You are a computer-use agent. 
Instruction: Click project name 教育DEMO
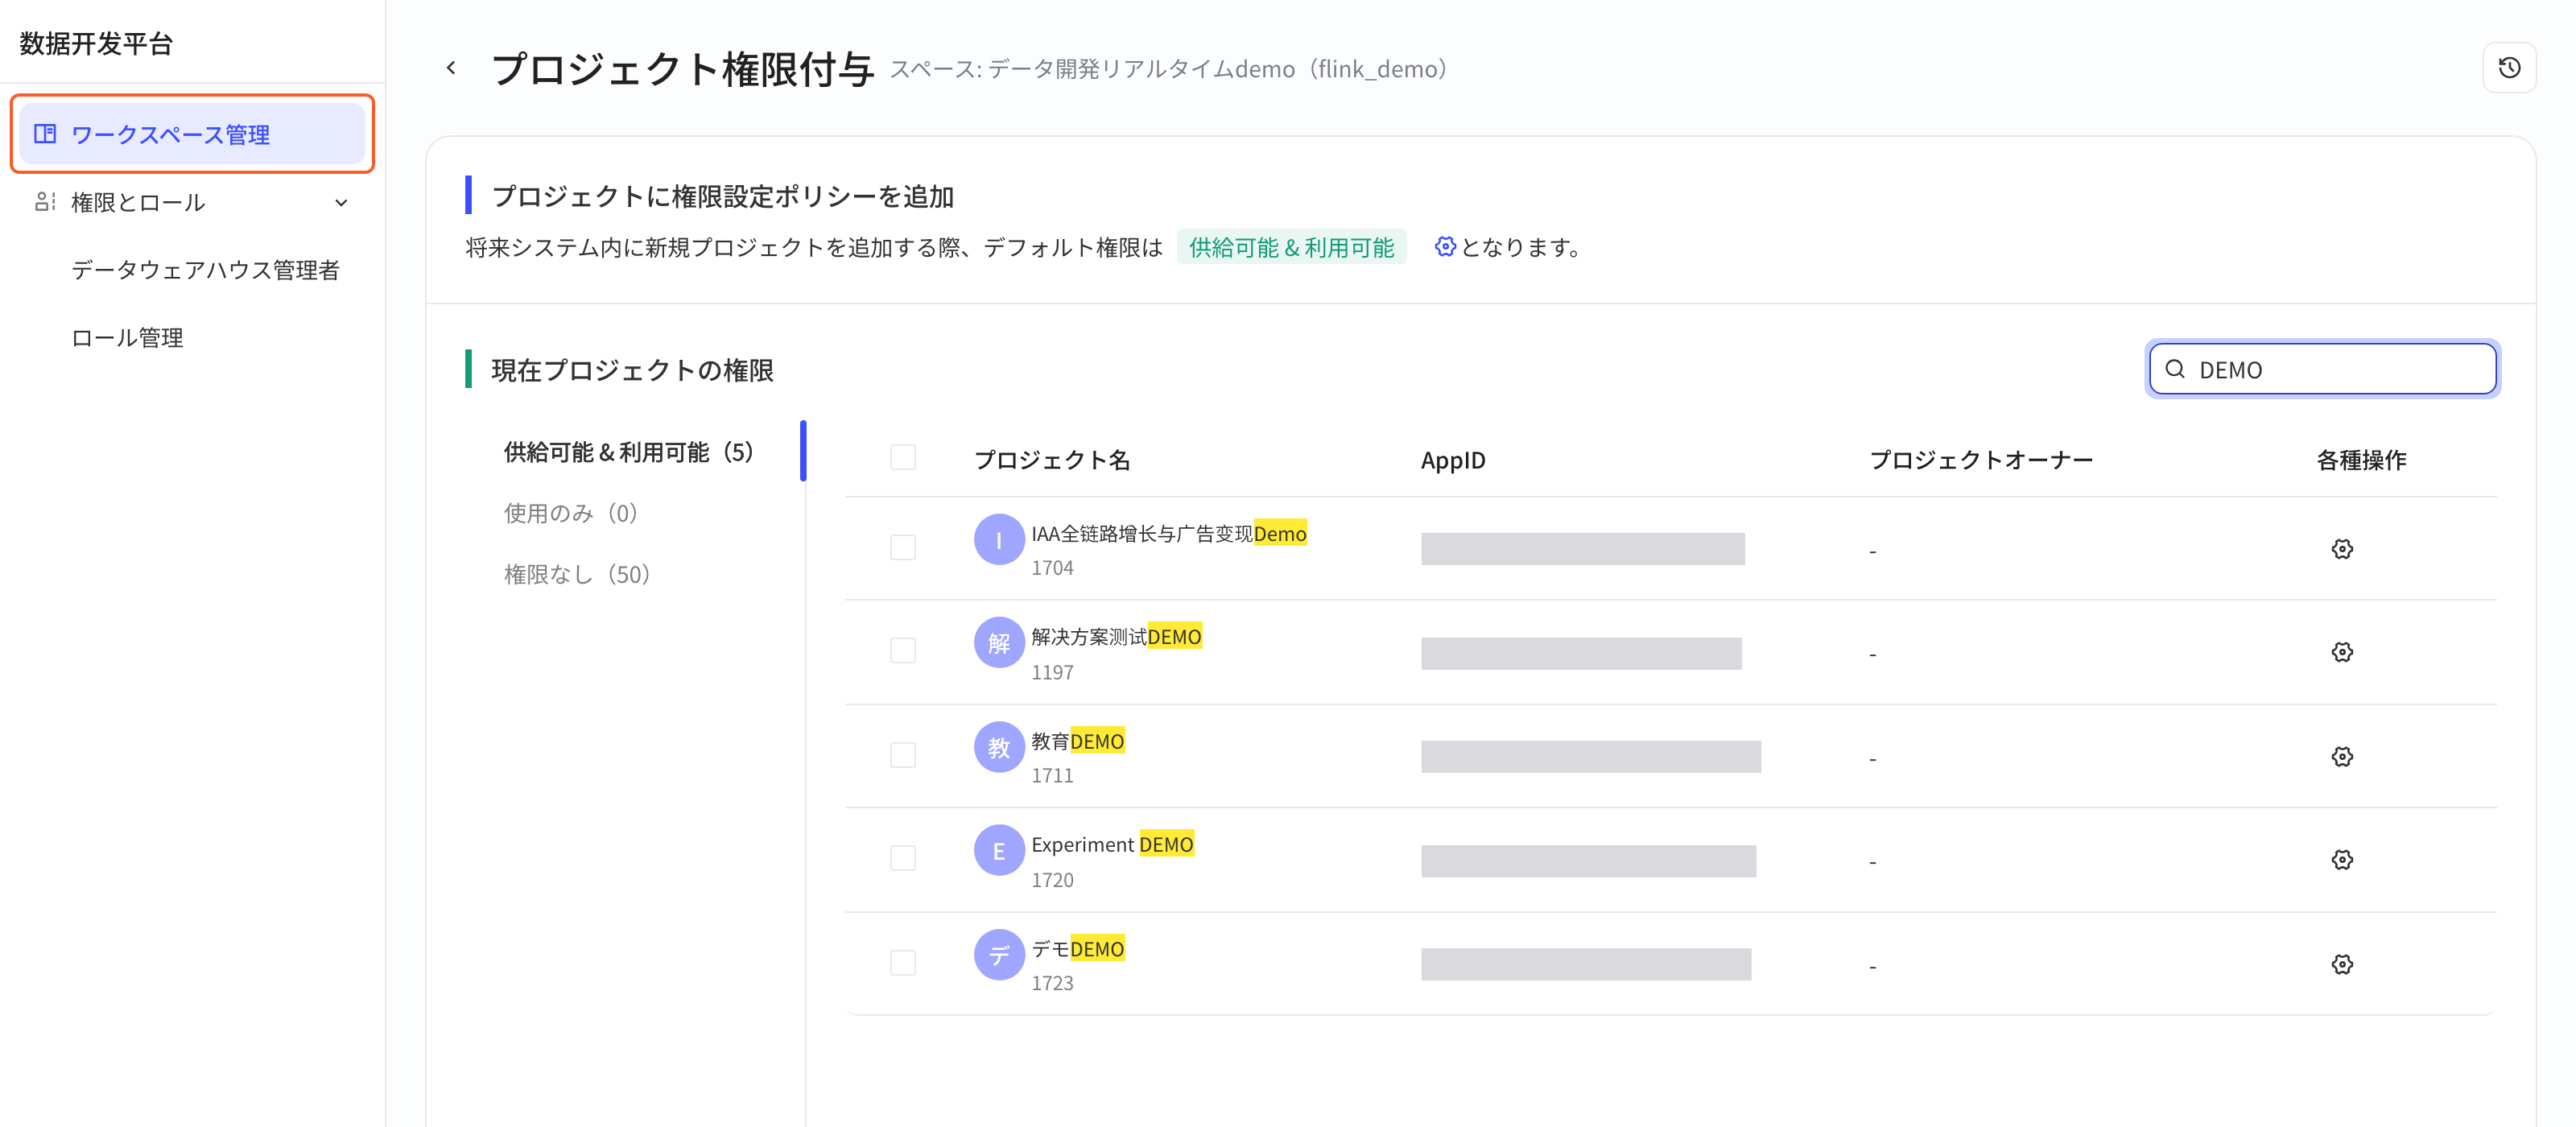click(1078, 741)
